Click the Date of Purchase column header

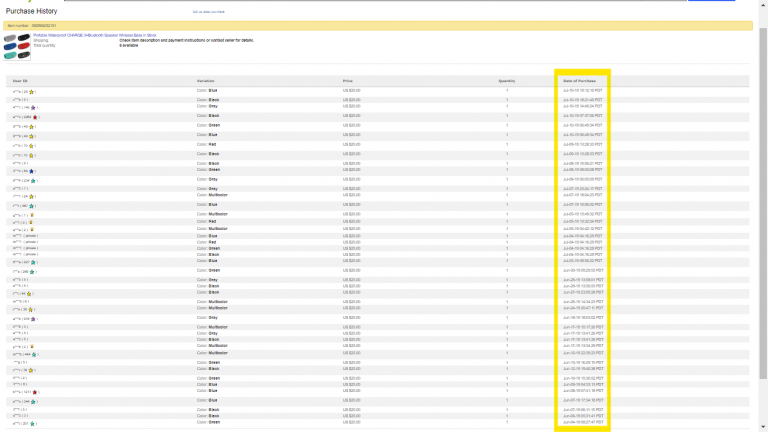tap(579, 80)
